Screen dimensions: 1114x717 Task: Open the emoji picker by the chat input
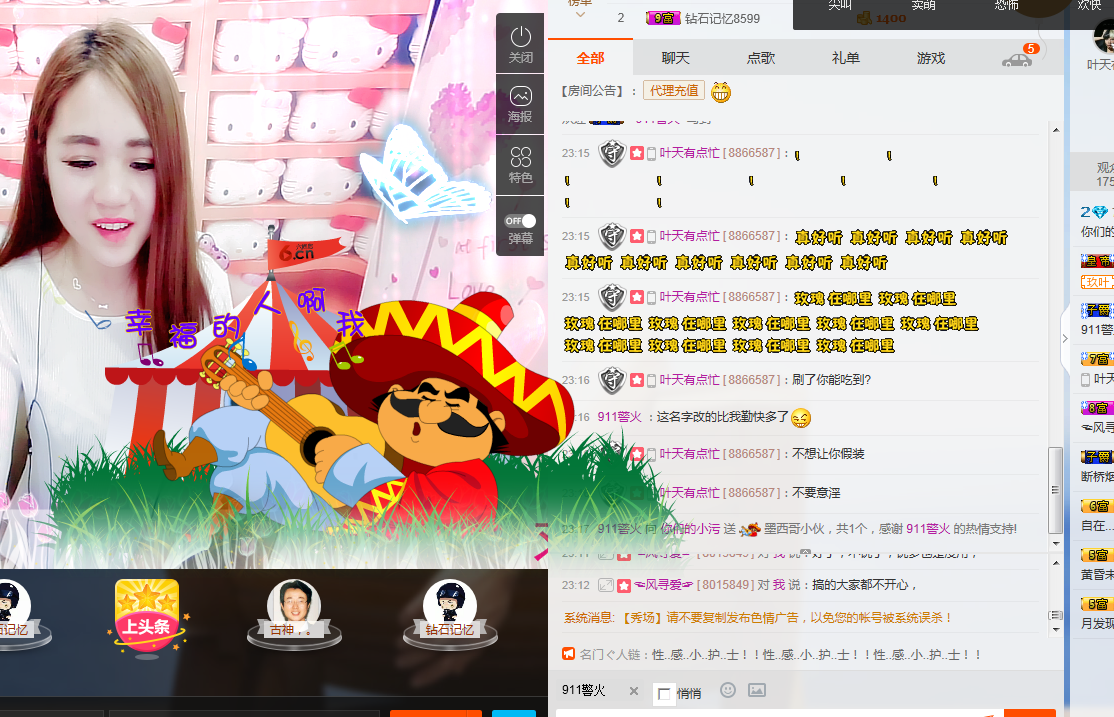click(x=728, y=689)
